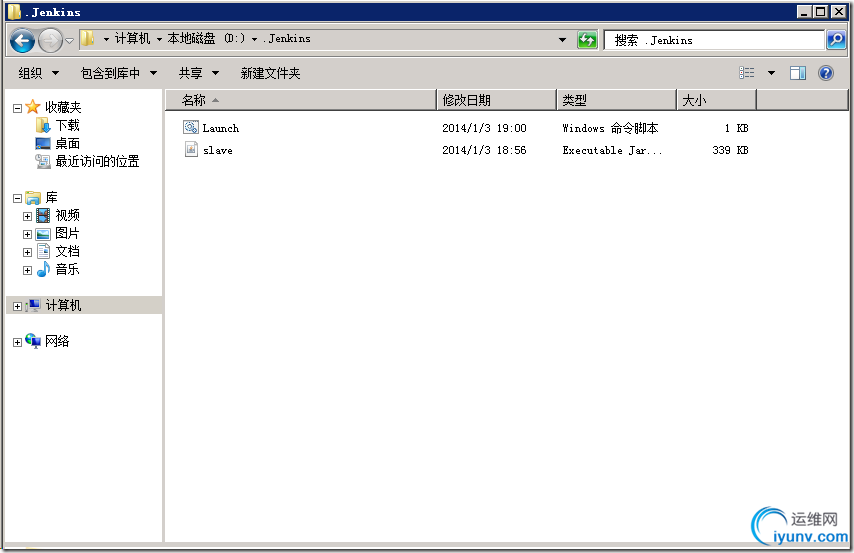Select the Launch file name

[x=221, y=128]
